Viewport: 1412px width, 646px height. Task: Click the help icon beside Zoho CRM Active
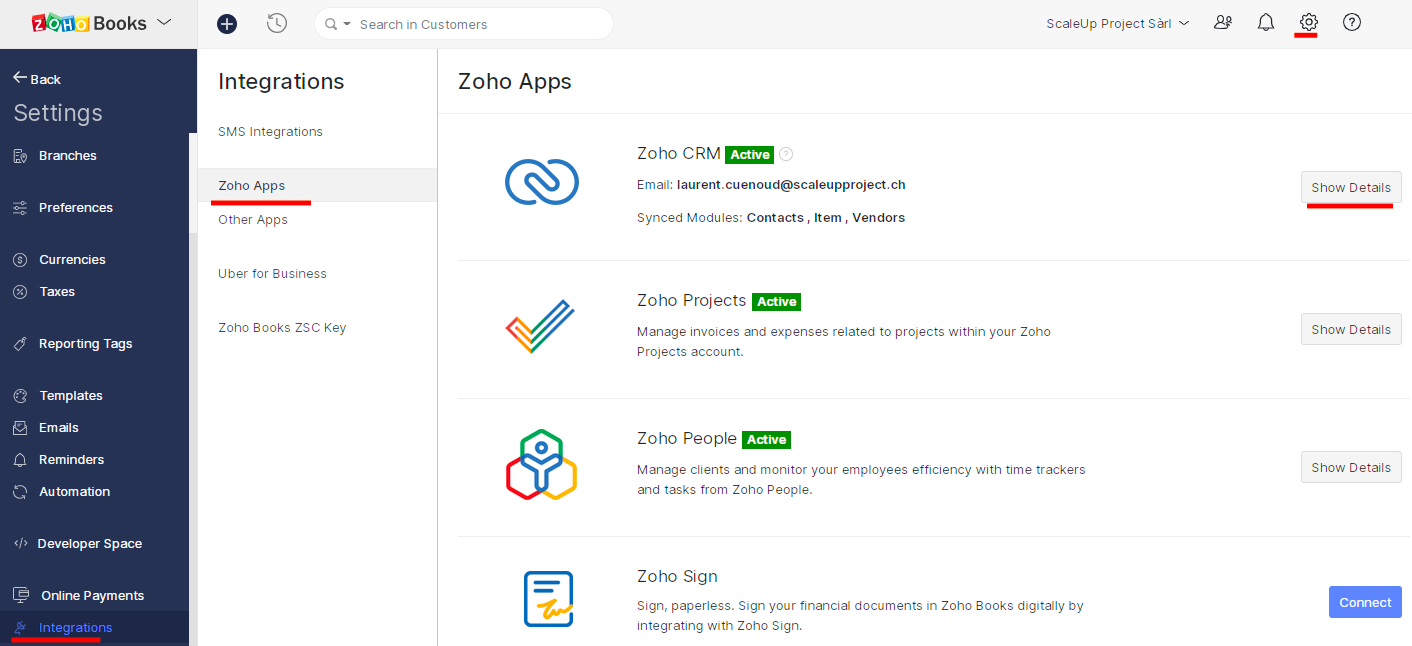(x=786, y=154)
